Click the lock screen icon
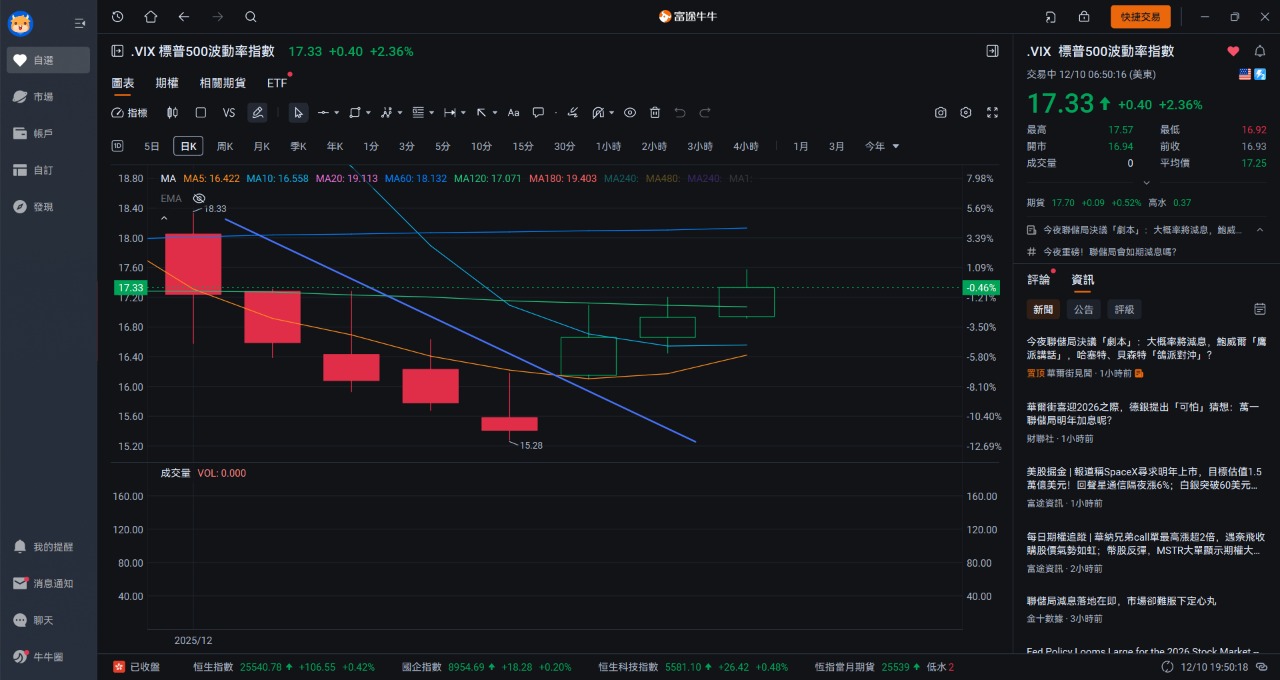 tap(1084, 16)
